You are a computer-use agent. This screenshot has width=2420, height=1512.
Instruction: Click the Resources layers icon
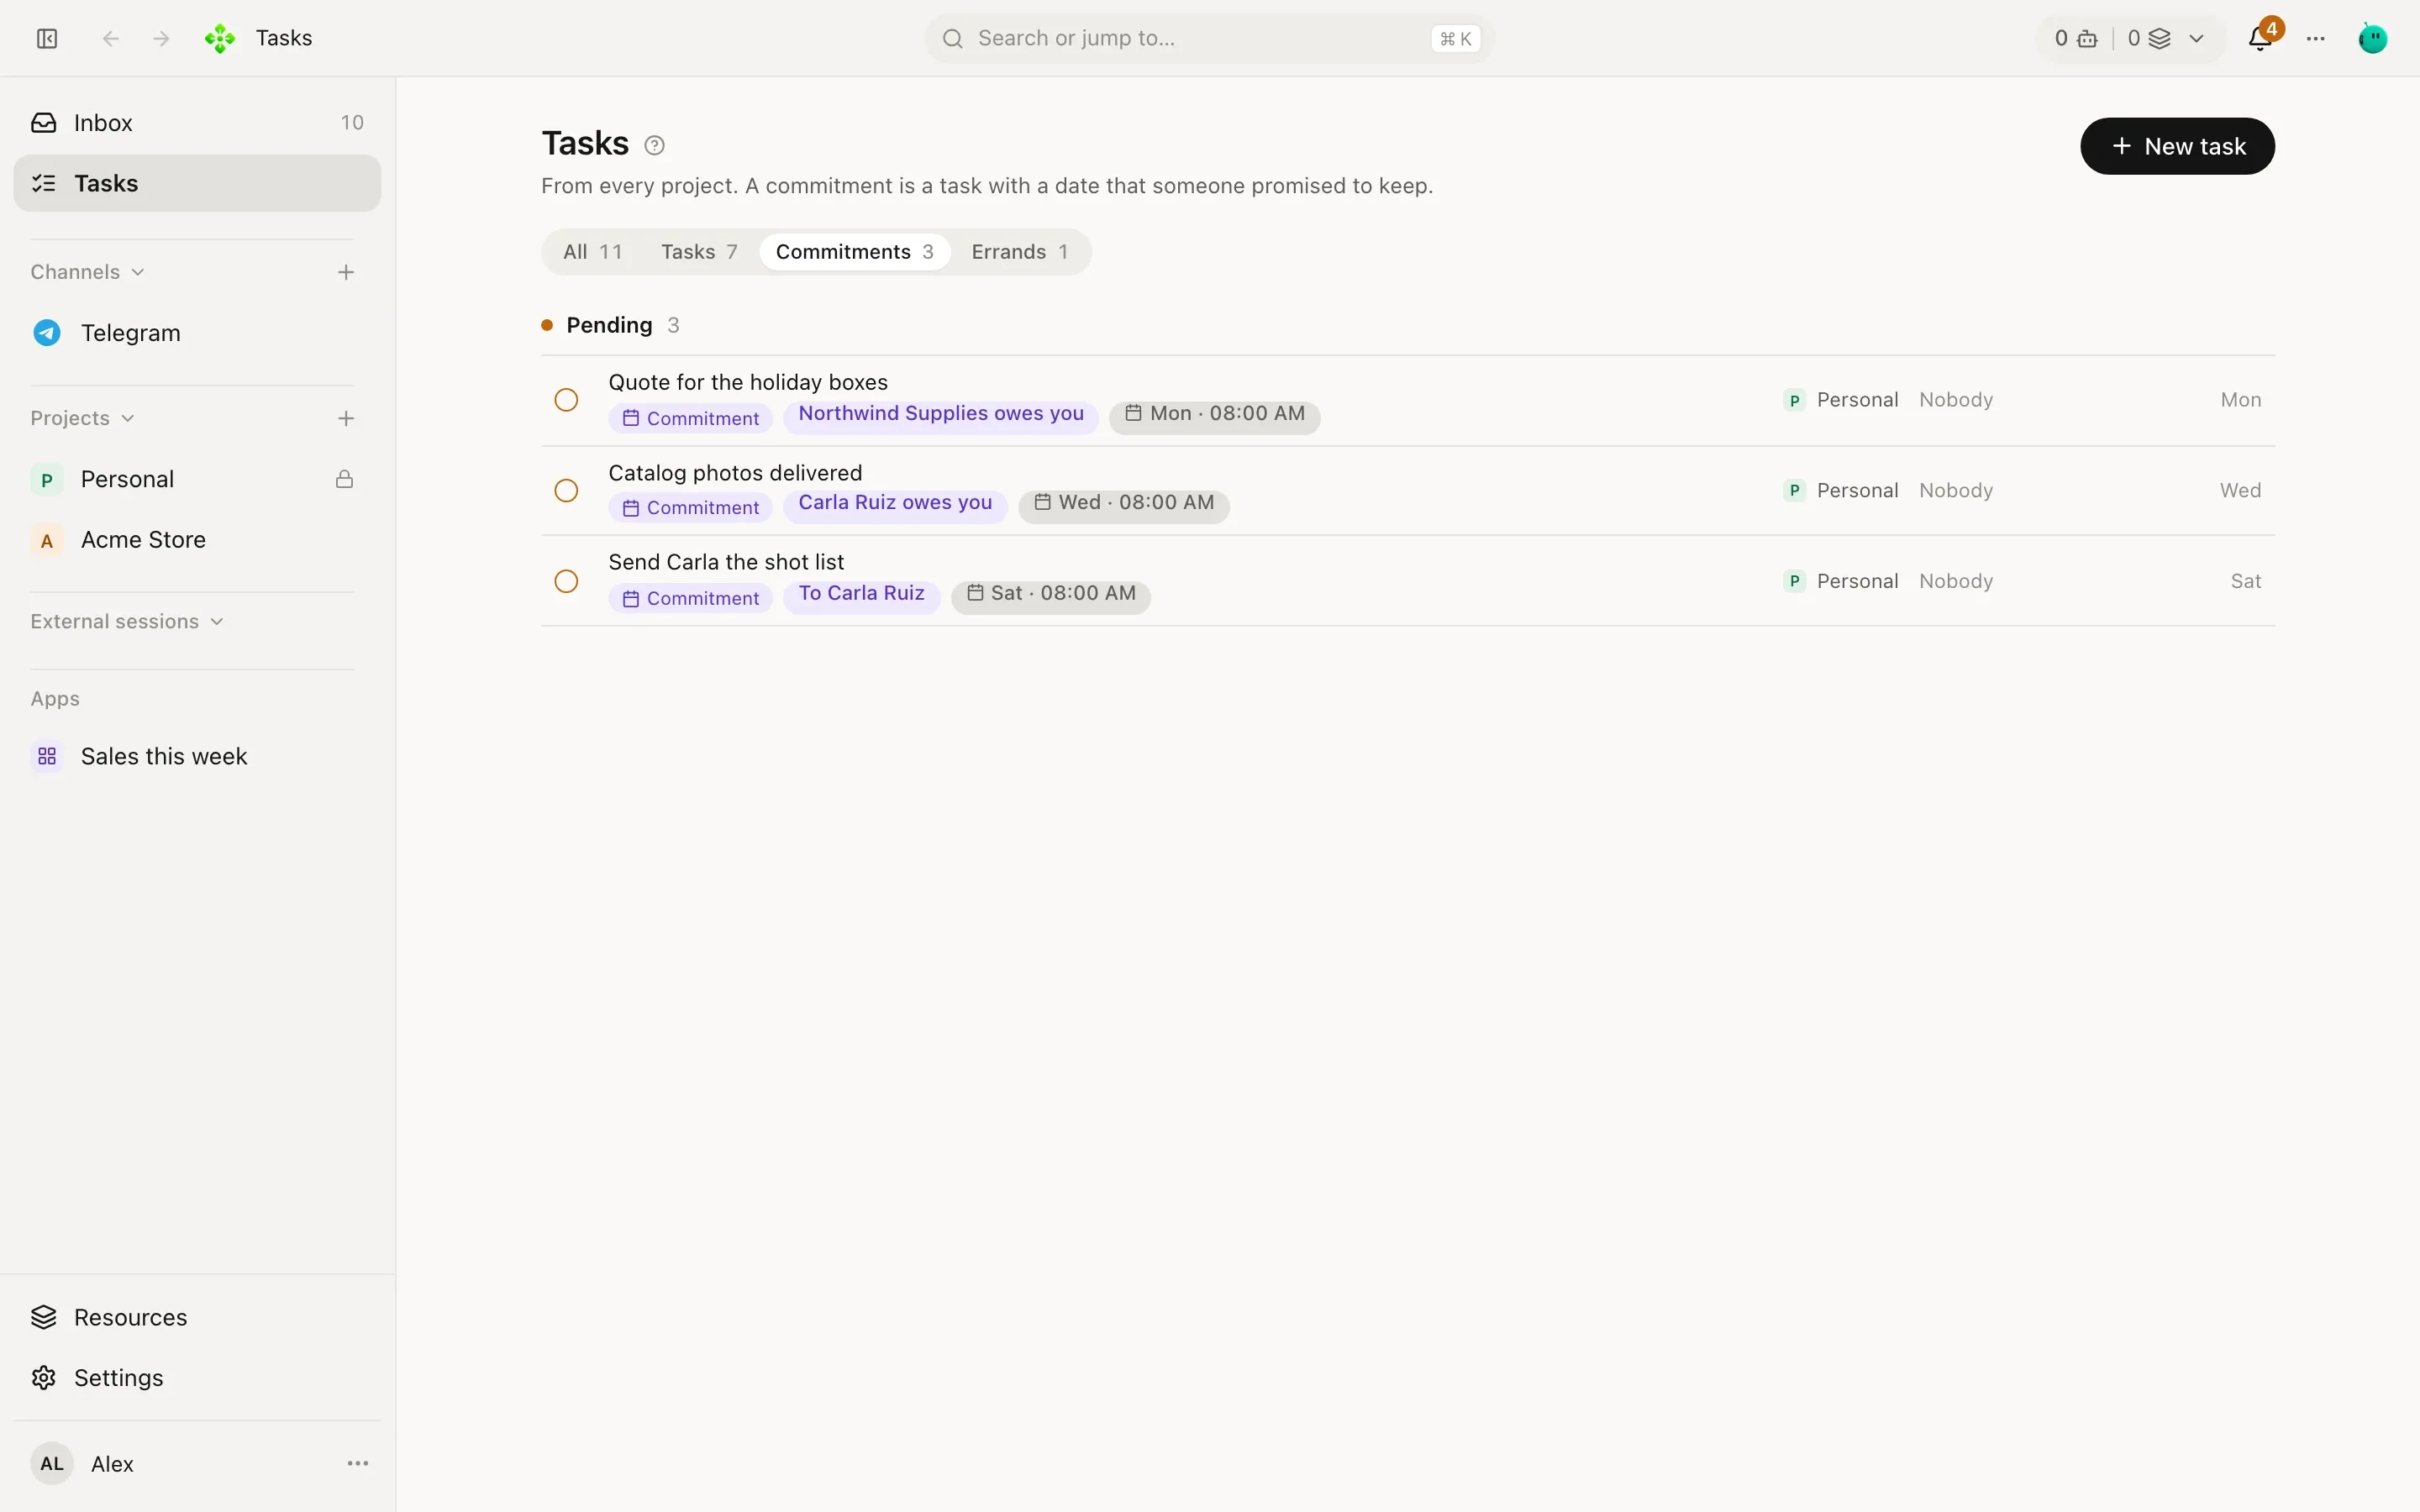(x=44, y=1317)
